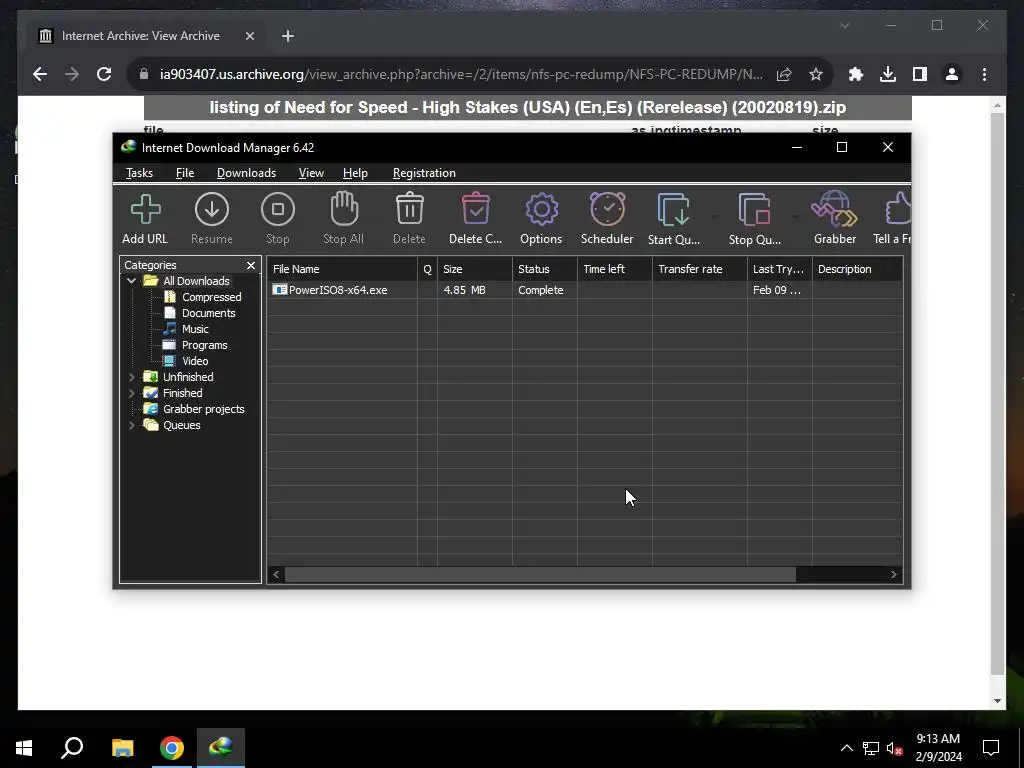Select the Finished category label

coord(183,393)
